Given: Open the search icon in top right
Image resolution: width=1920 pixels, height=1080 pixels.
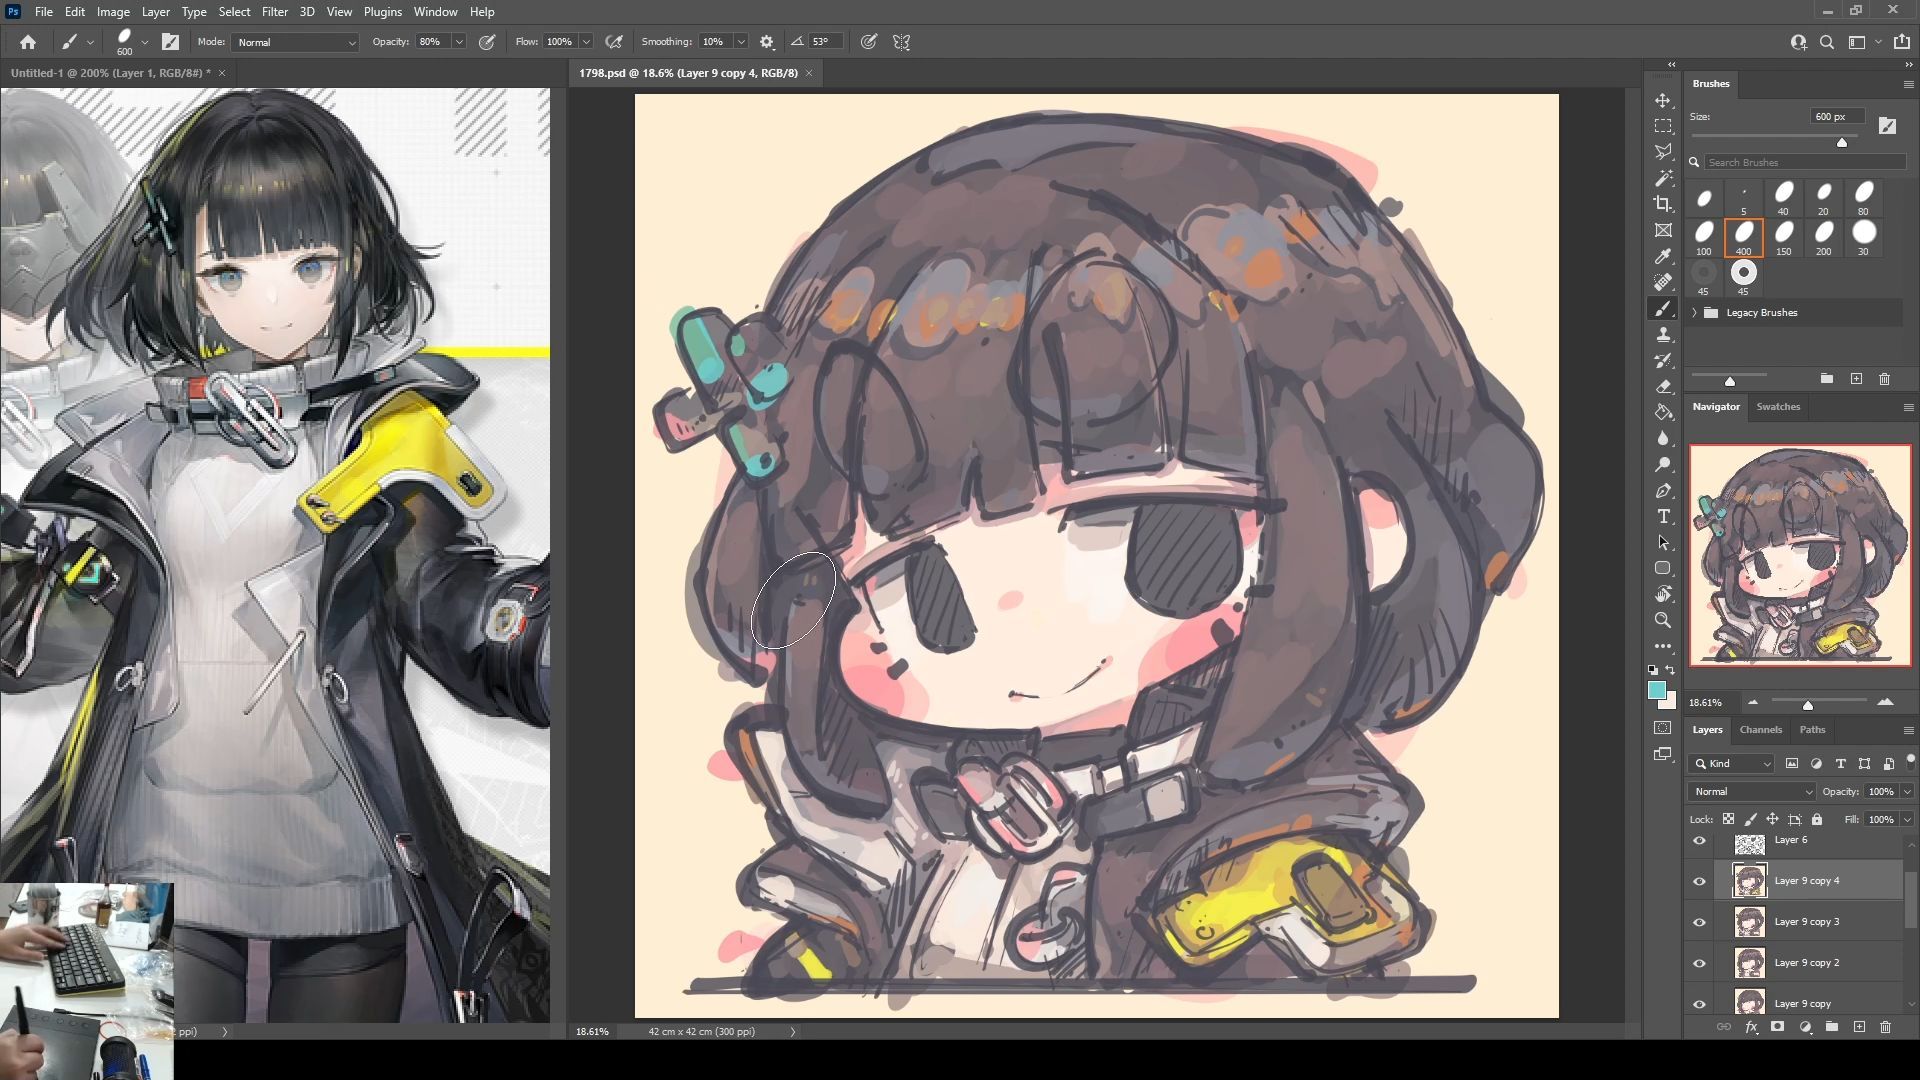Looking at the screenshot, I should [1827, 42].
